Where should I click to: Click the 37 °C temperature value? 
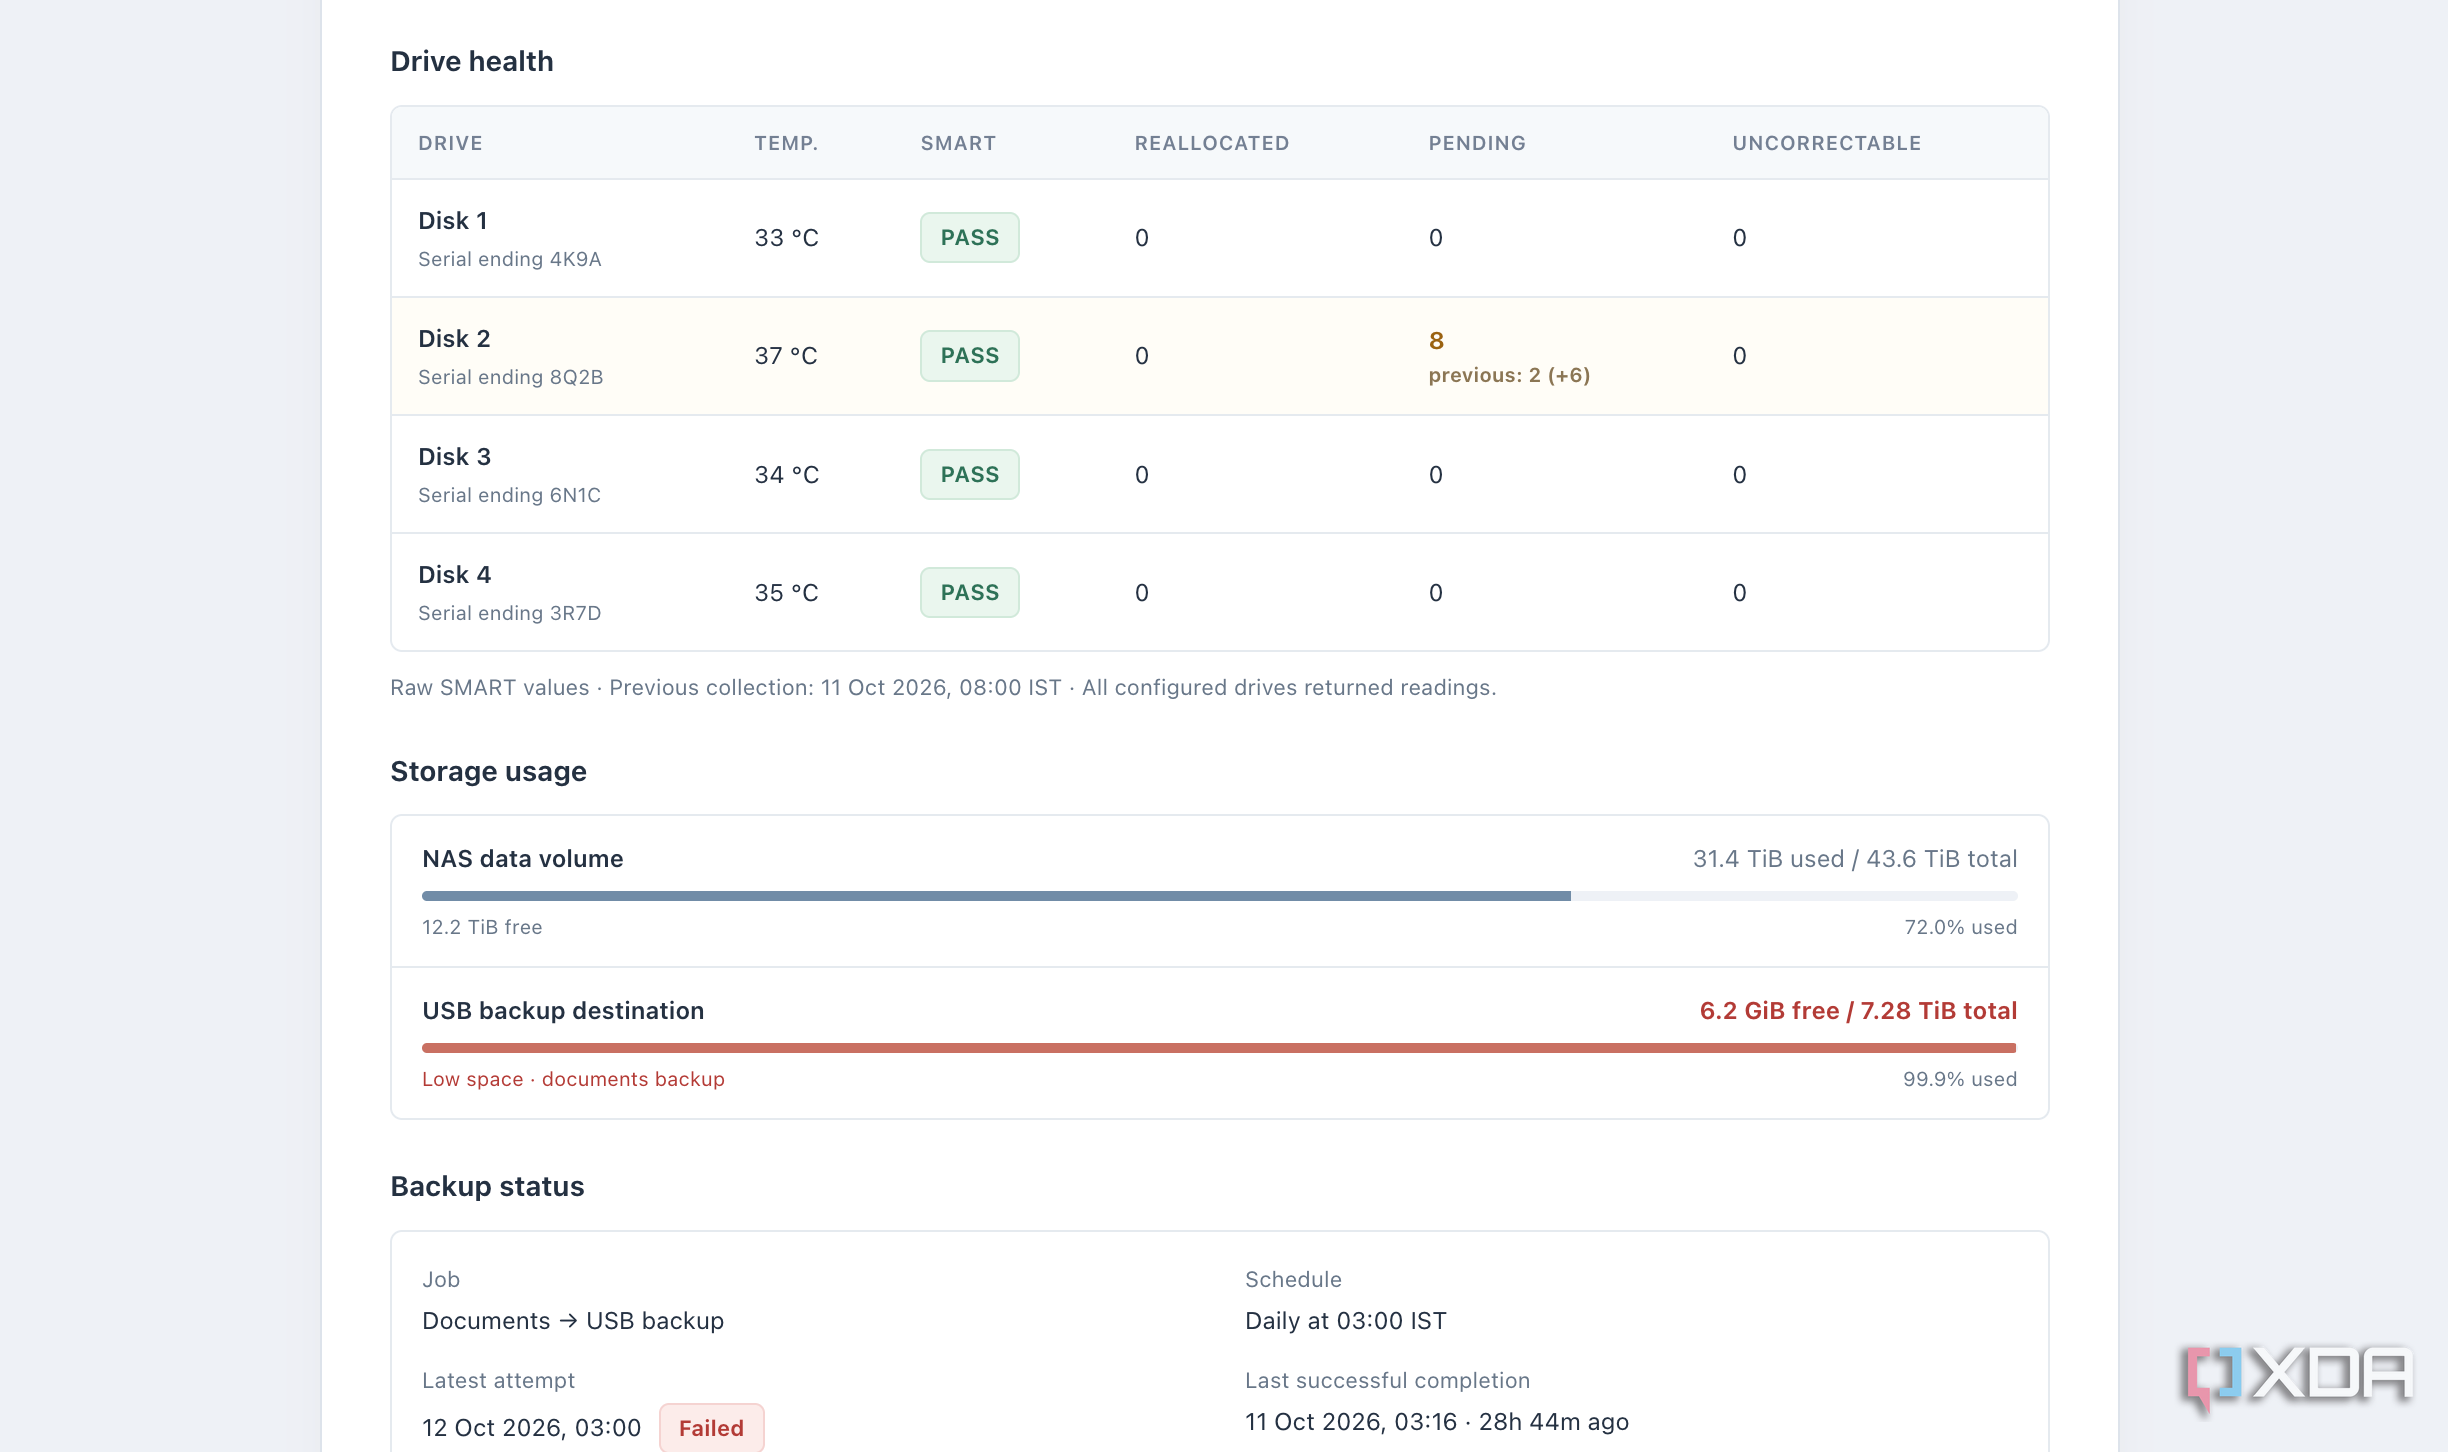[786, 356]
